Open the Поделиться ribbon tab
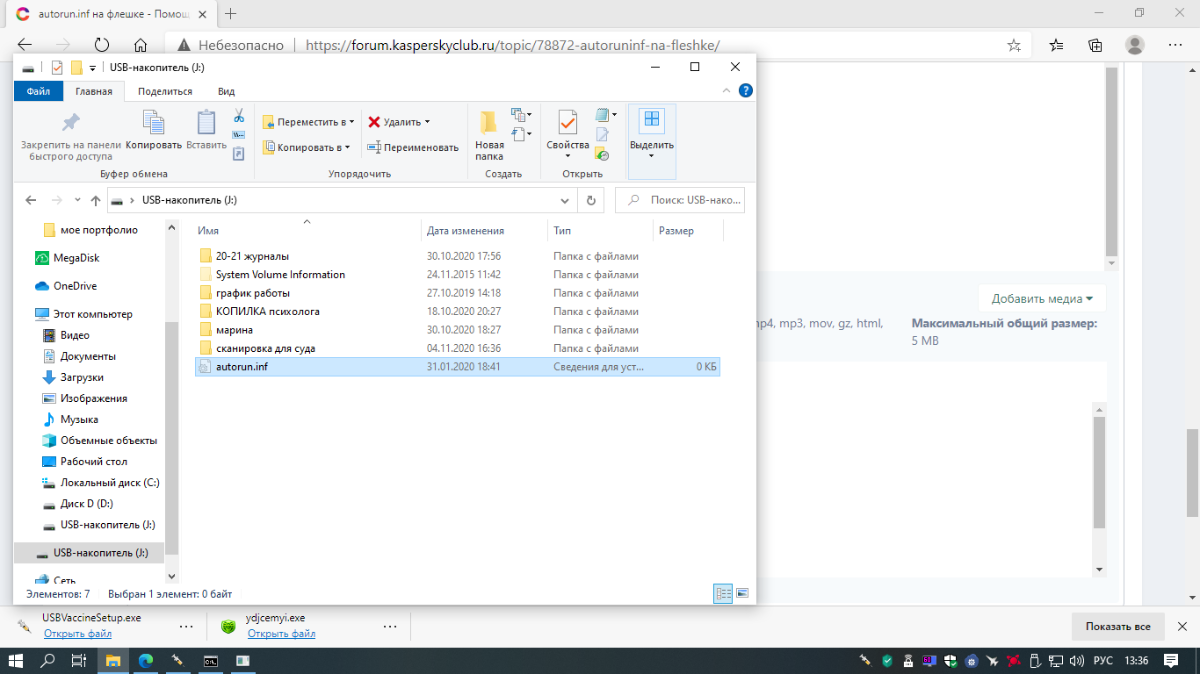The image size is (1200, 674). pyautogui.click(x=165, y=91)
